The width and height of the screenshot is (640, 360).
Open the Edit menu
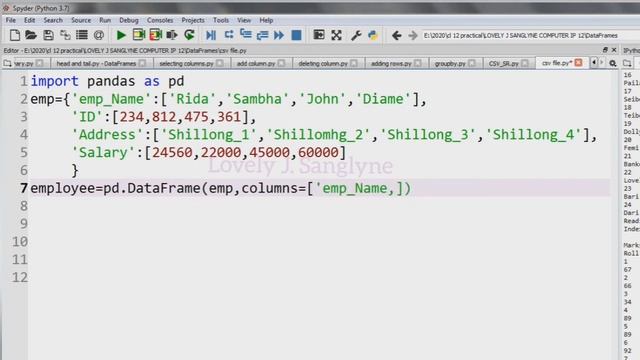pyautogui.click(x=29, y=20)
